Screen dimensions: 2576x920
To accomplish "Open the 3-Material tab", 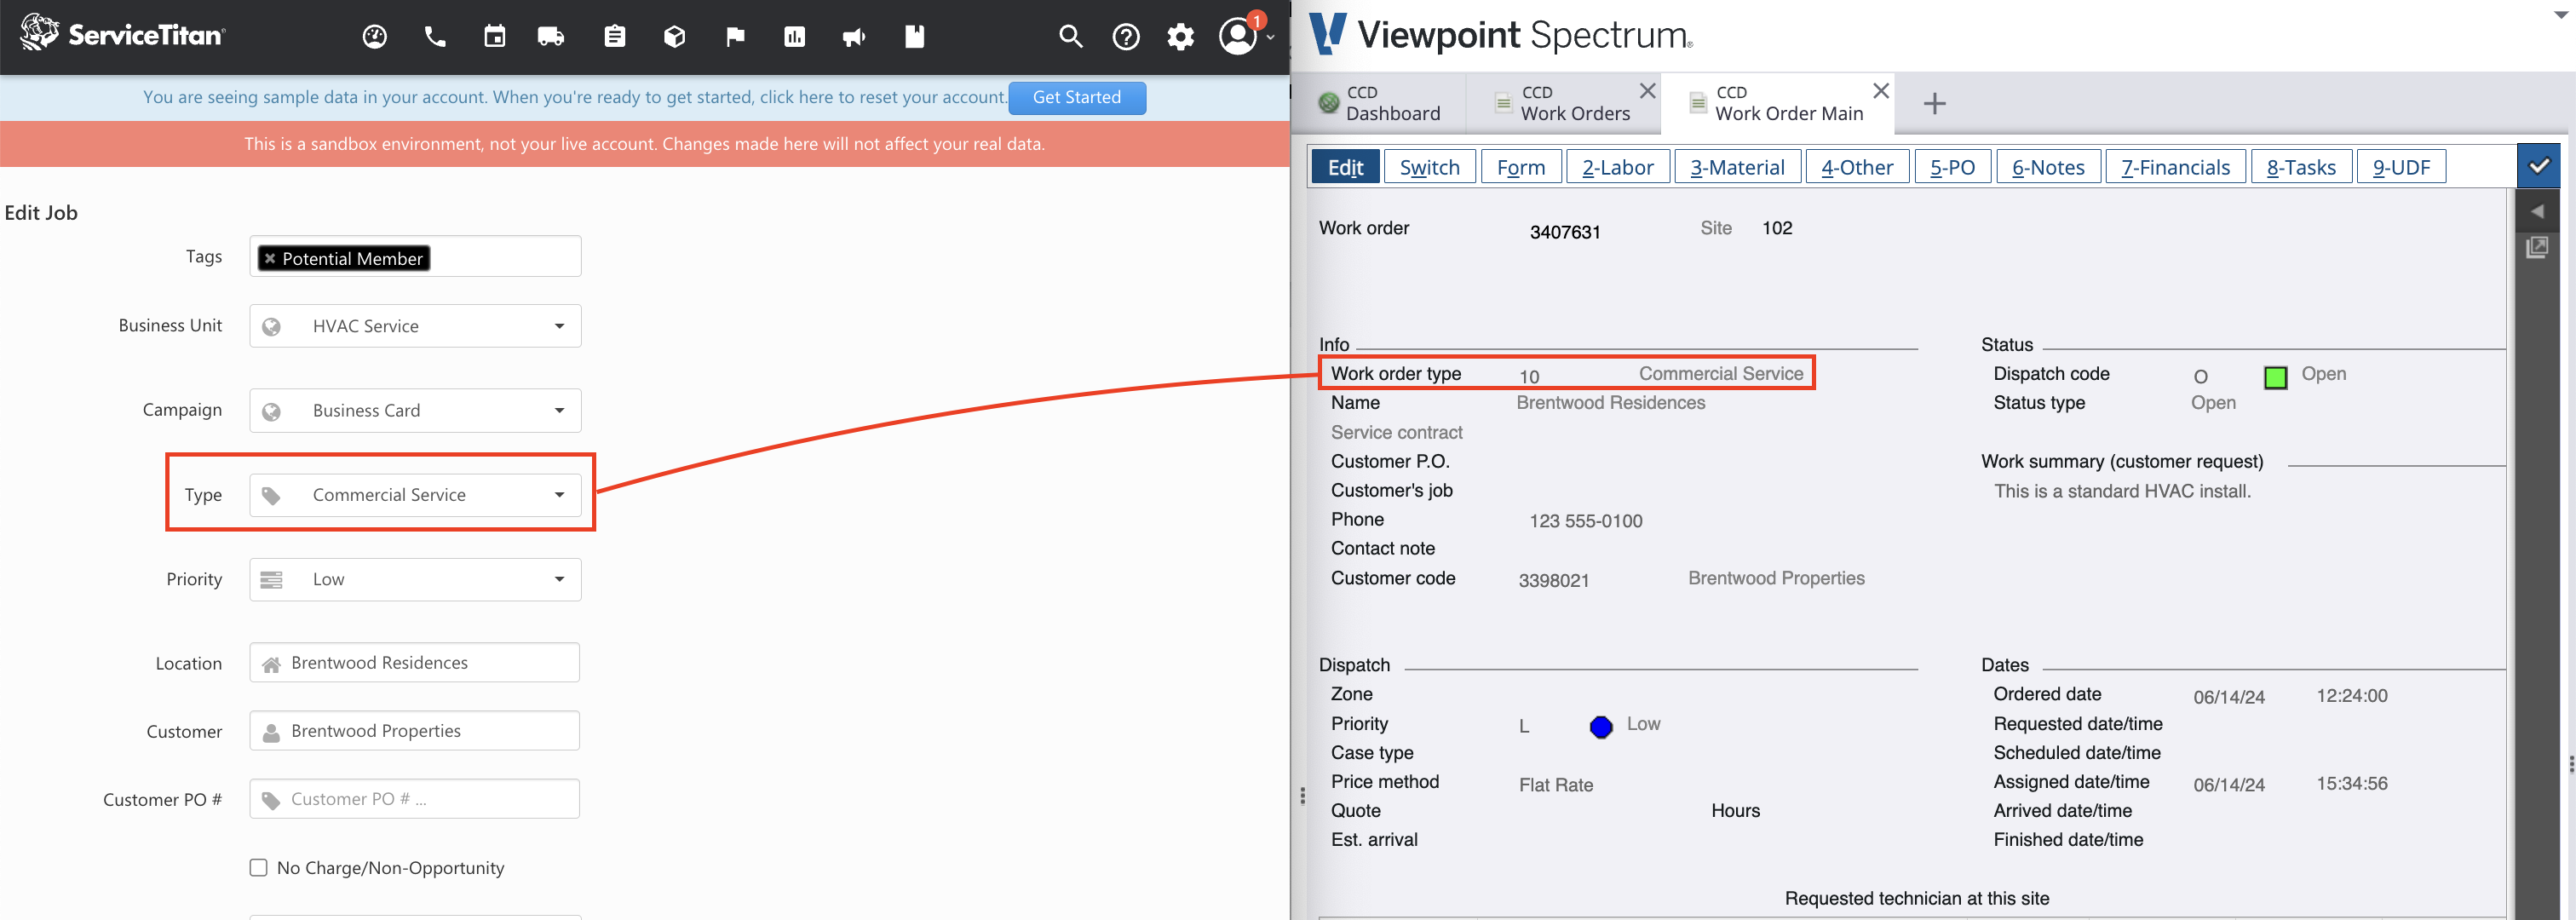I will [x=1737, y=167].
